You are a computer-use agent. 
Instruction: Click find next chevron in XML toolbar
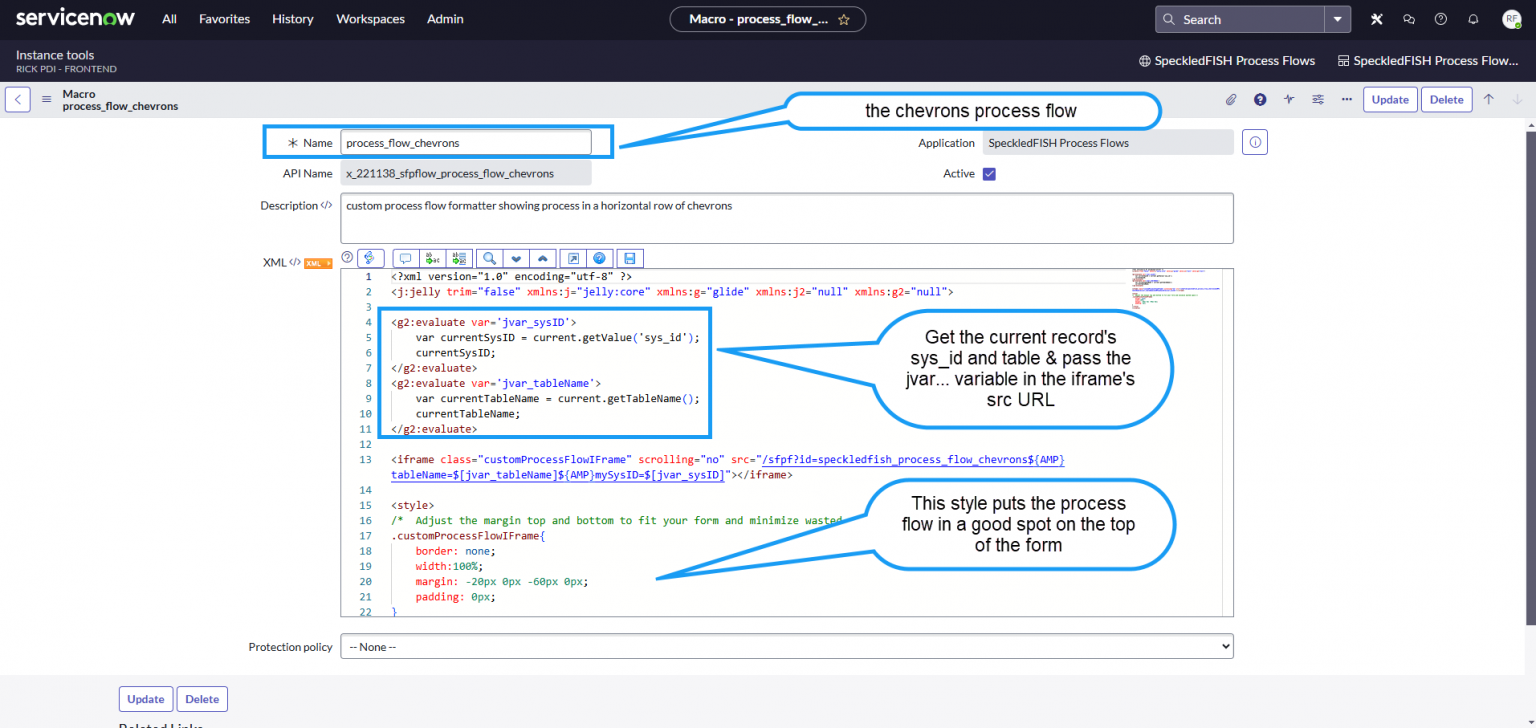click(516, 258)
